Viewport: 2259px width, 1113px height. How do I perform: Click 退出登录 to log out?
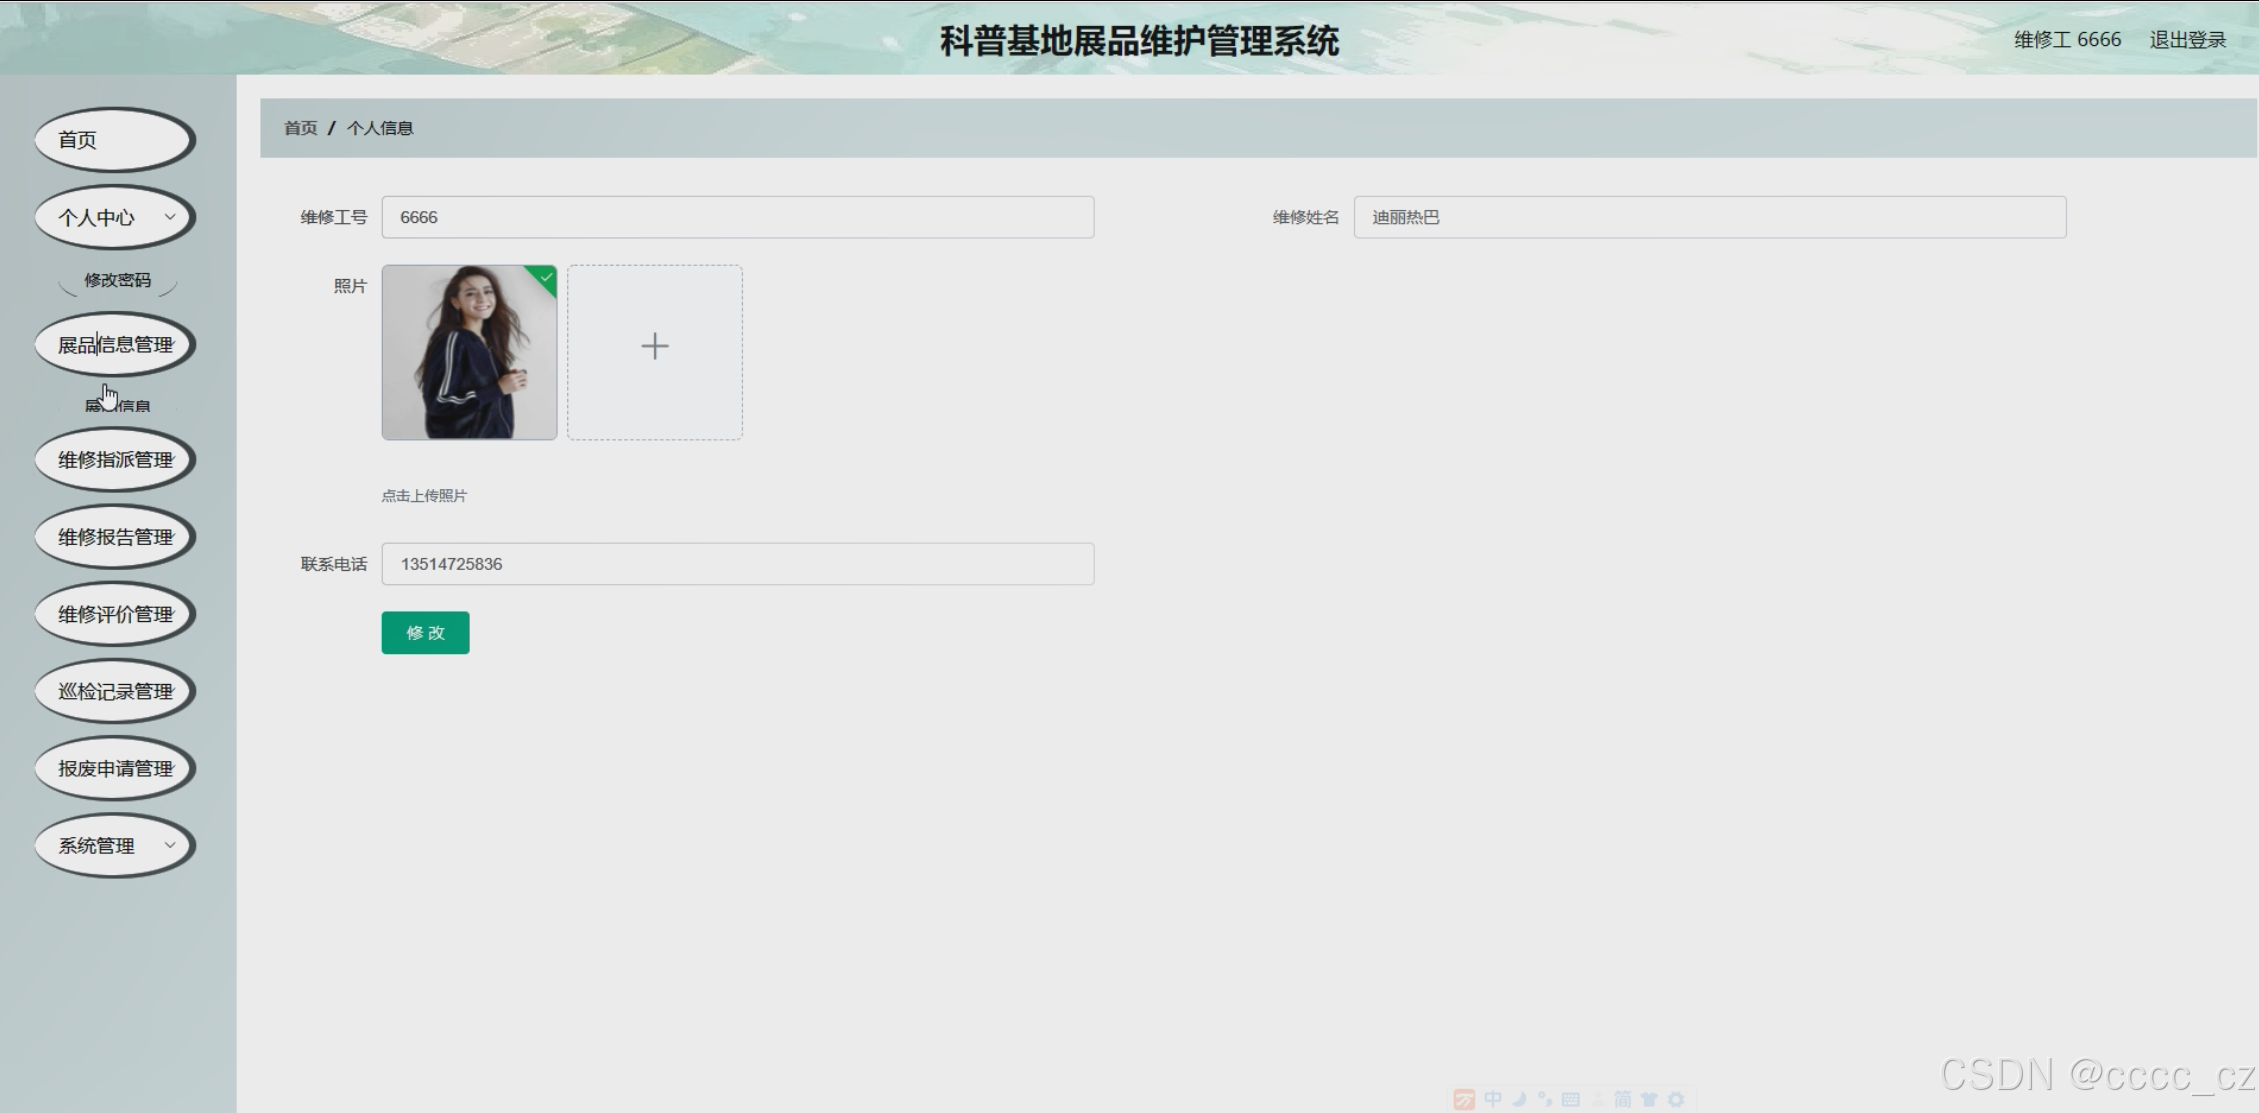2187,40
